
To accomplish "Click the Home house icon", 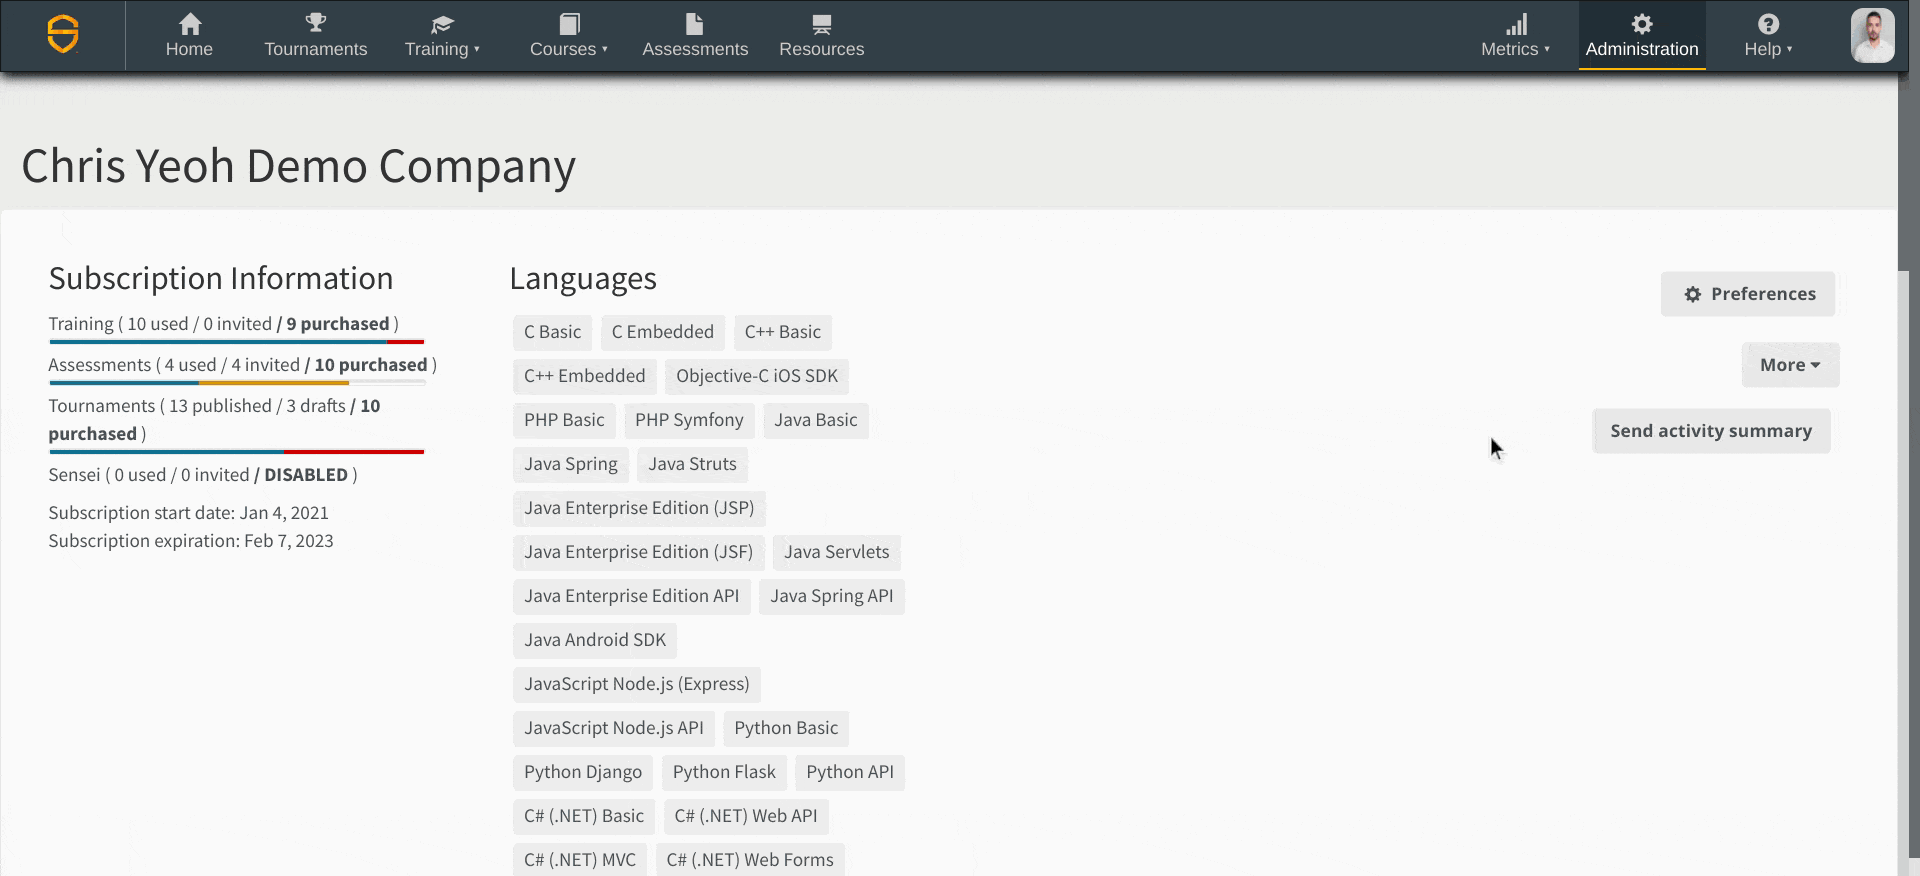I will pyautogui.click(x=189, y=24).
